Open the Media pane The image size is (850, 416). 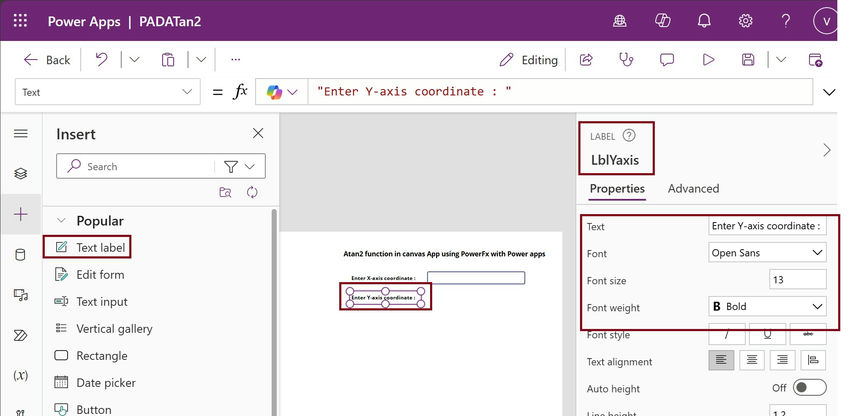tap(21, 295)
